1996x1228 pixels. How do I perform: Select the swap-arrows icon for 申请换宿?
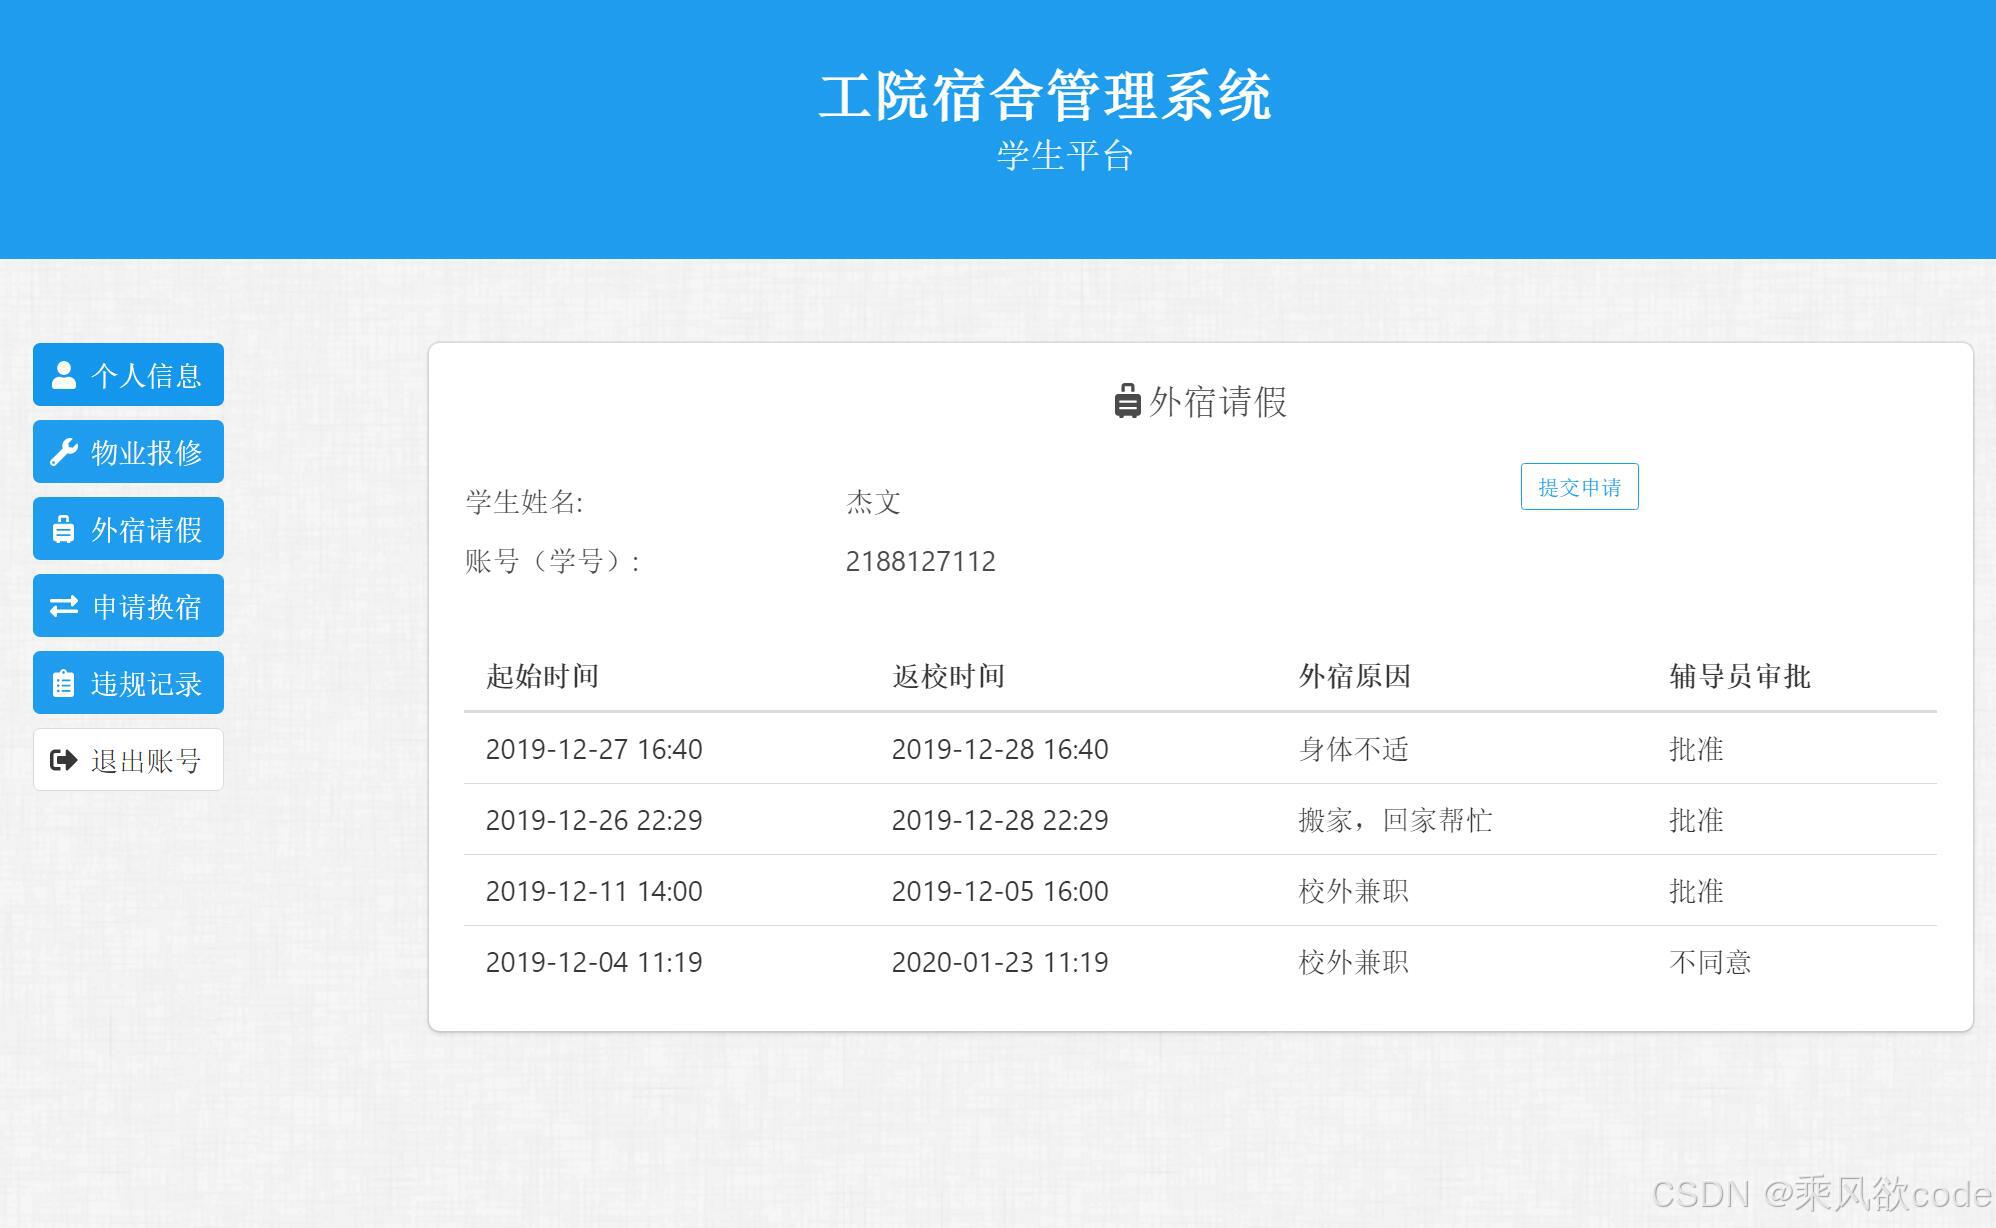pyautogui.click(x=63, y=606)
